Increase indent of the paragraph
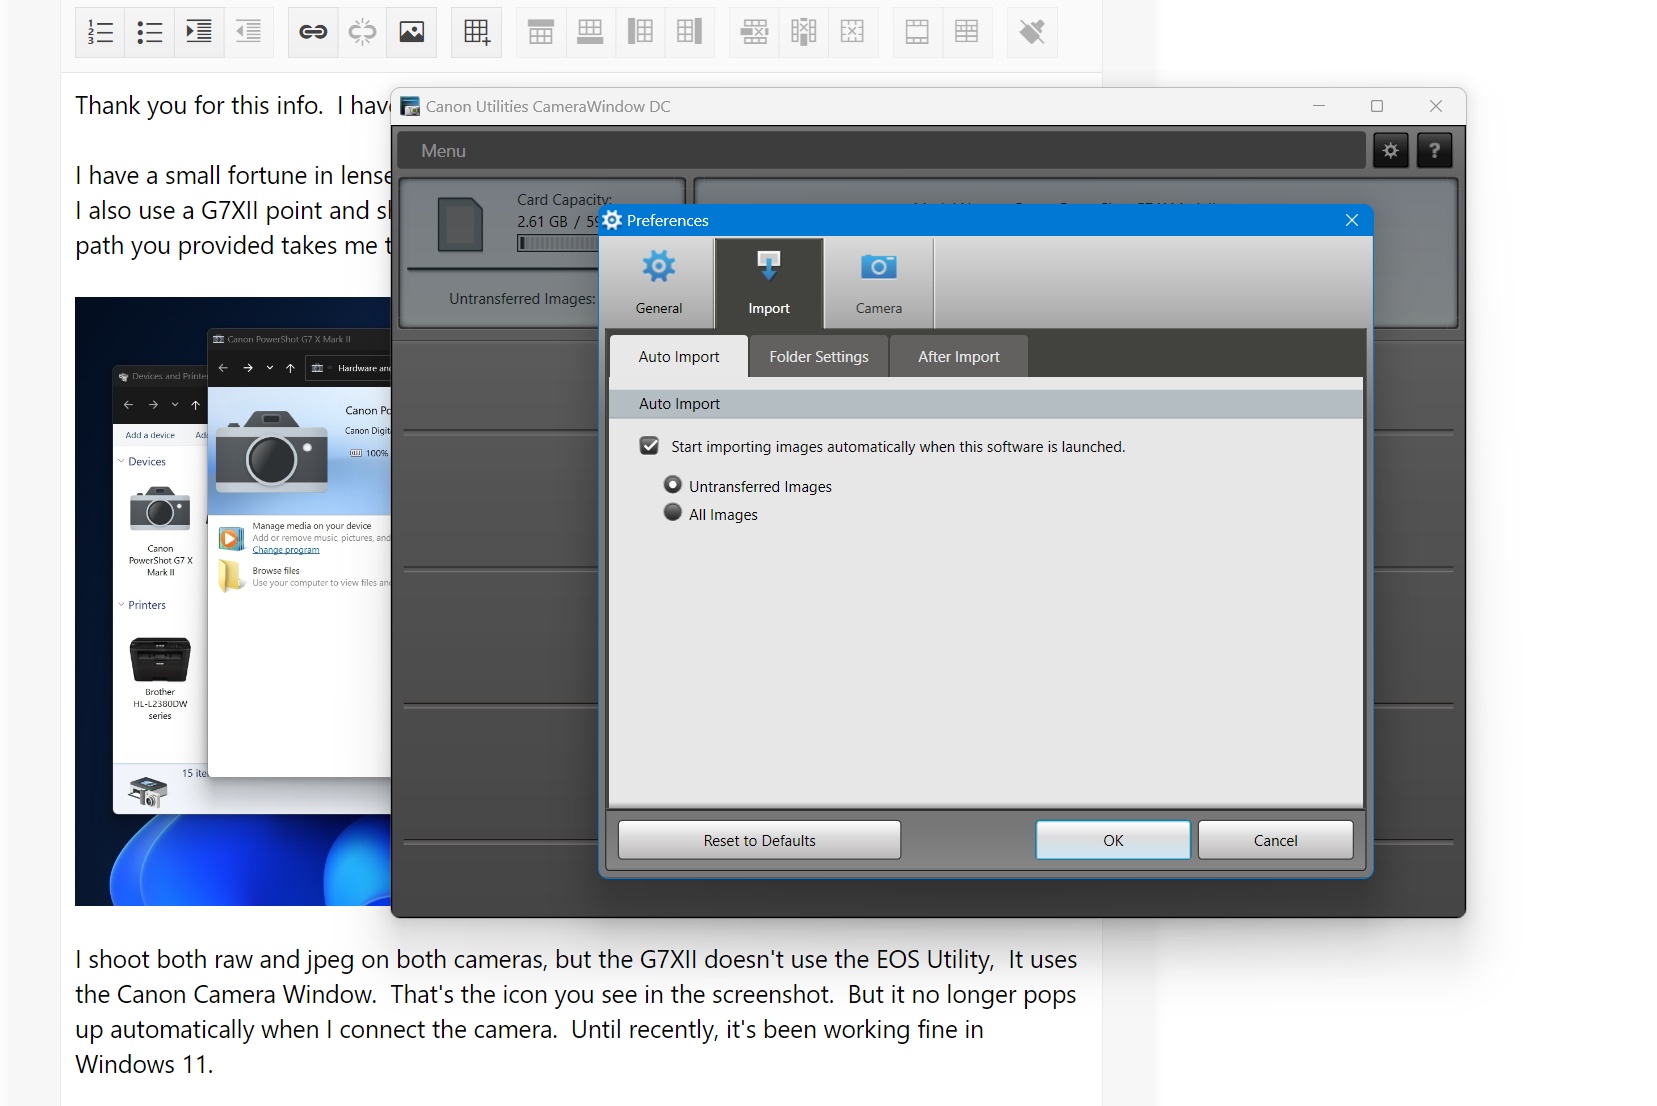Image resolution: width=1657 pixels, height=1106 pixels. [x=199, y=32]
